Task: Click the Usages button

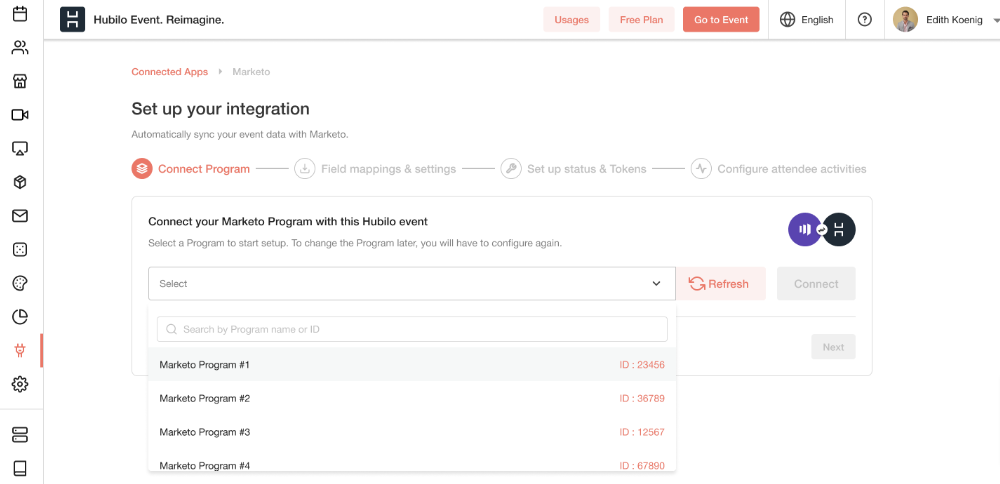Action: [x=571, y=20]
